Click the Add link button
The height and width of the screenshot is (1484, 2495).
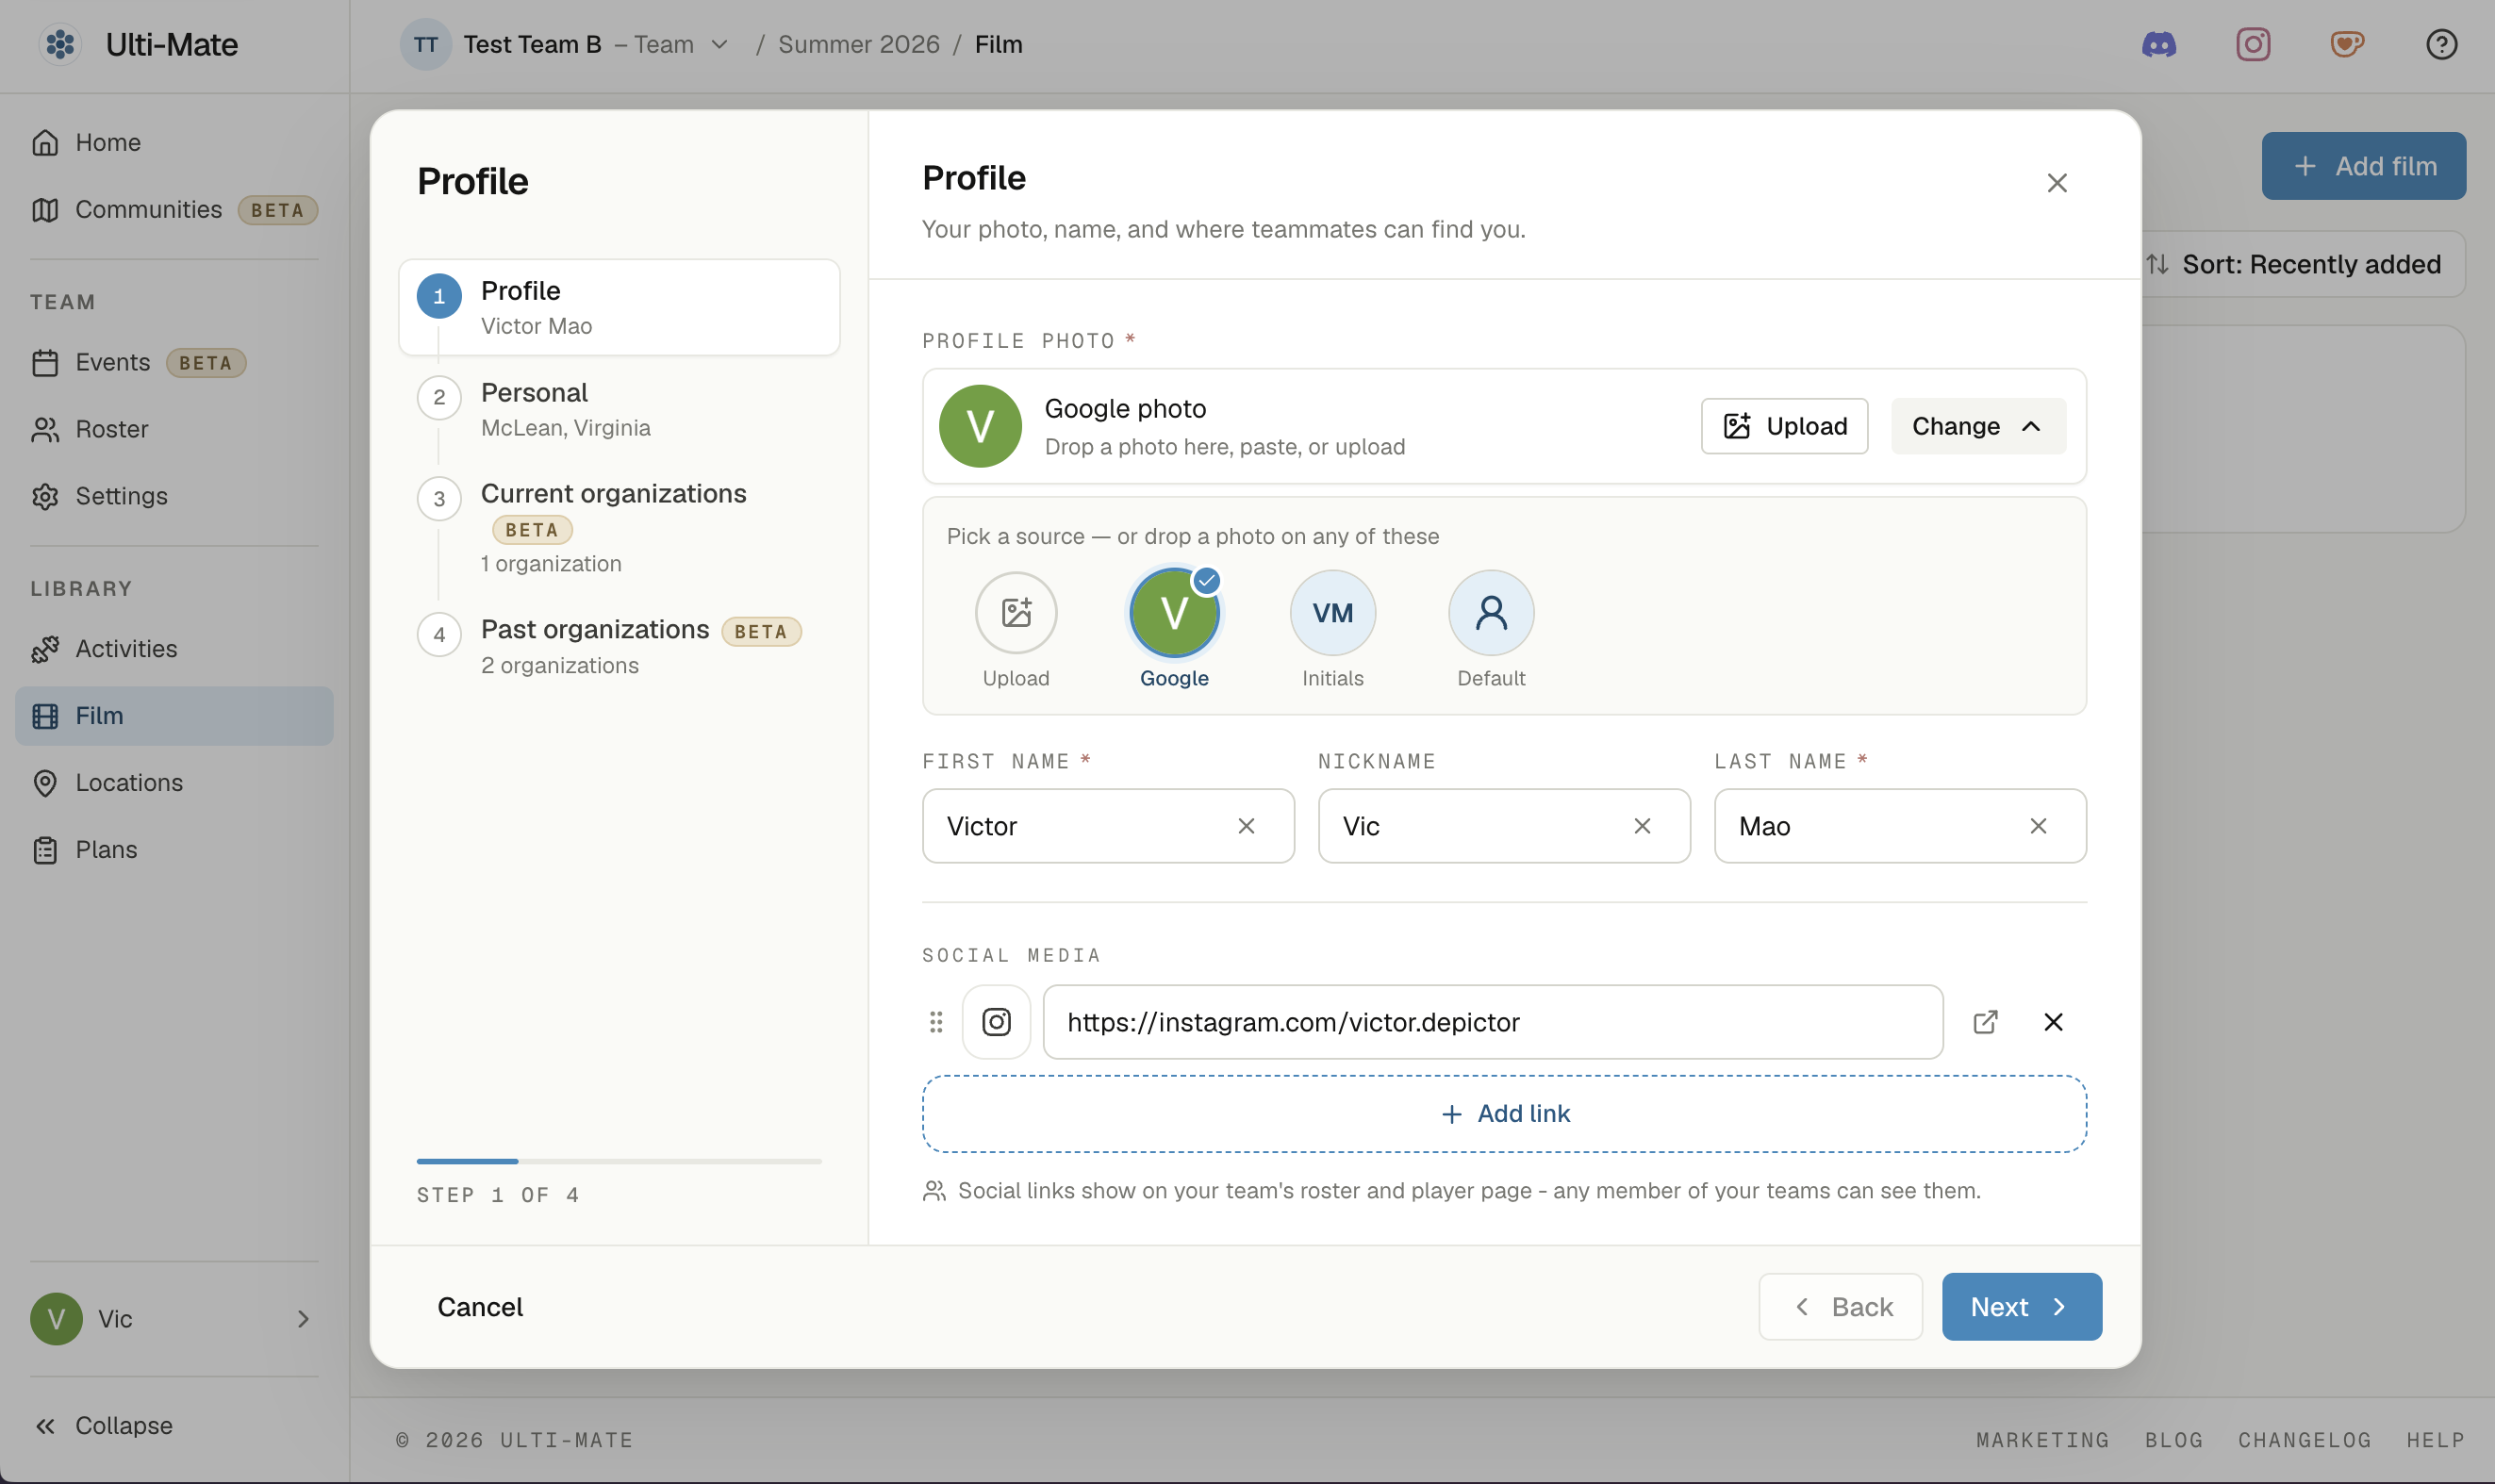pos(1504,1114)
